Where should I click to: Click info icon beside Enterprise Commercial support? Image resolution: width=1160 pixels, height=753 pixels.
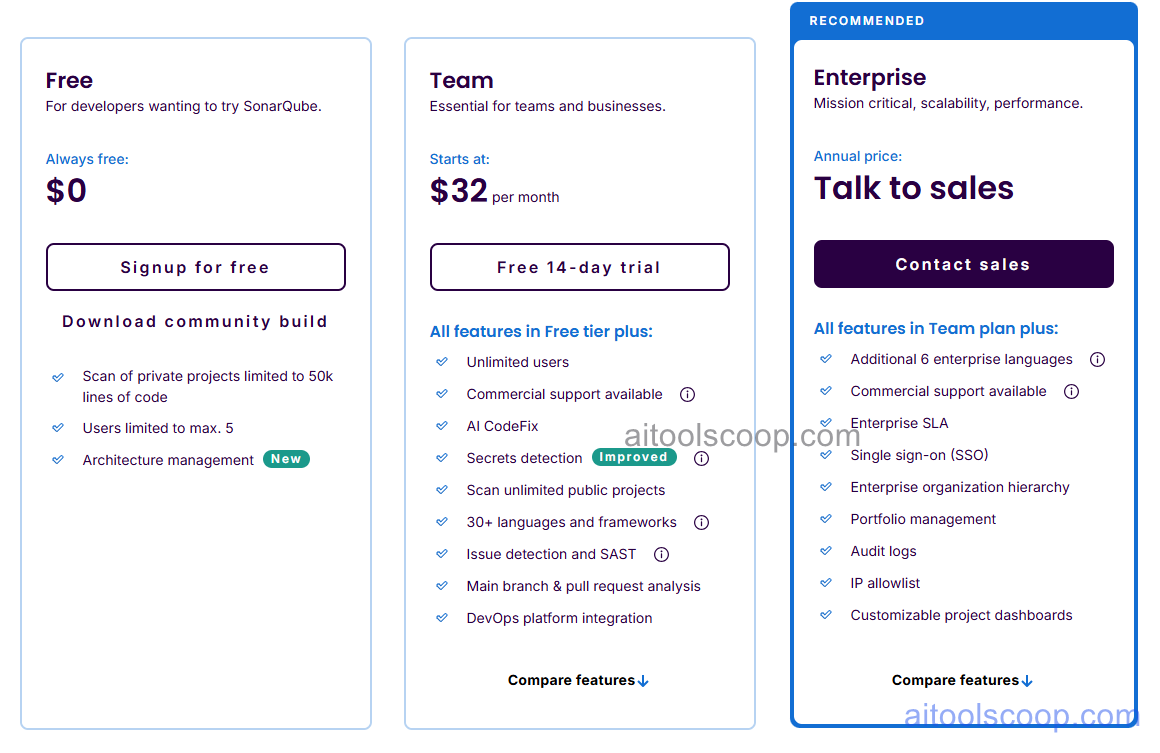(x=1071, y=391)
